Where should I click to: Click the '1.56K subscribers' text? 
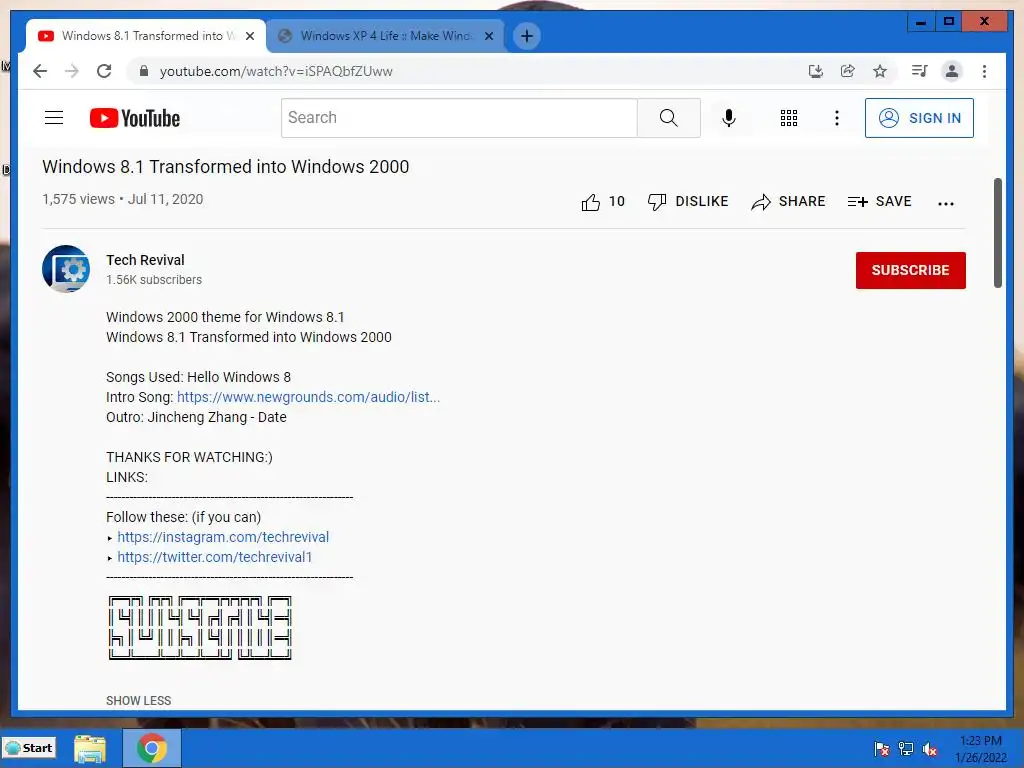pos(154,280)
